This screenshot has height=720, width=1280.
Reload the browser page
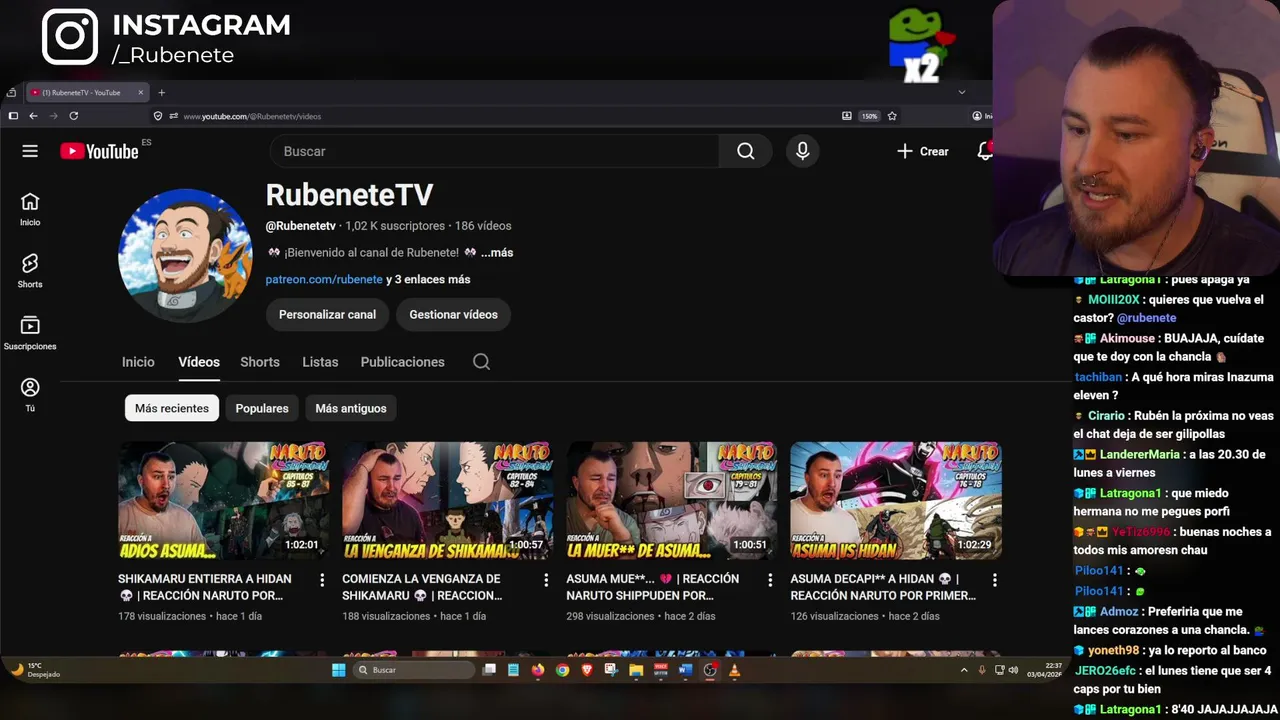73,116
